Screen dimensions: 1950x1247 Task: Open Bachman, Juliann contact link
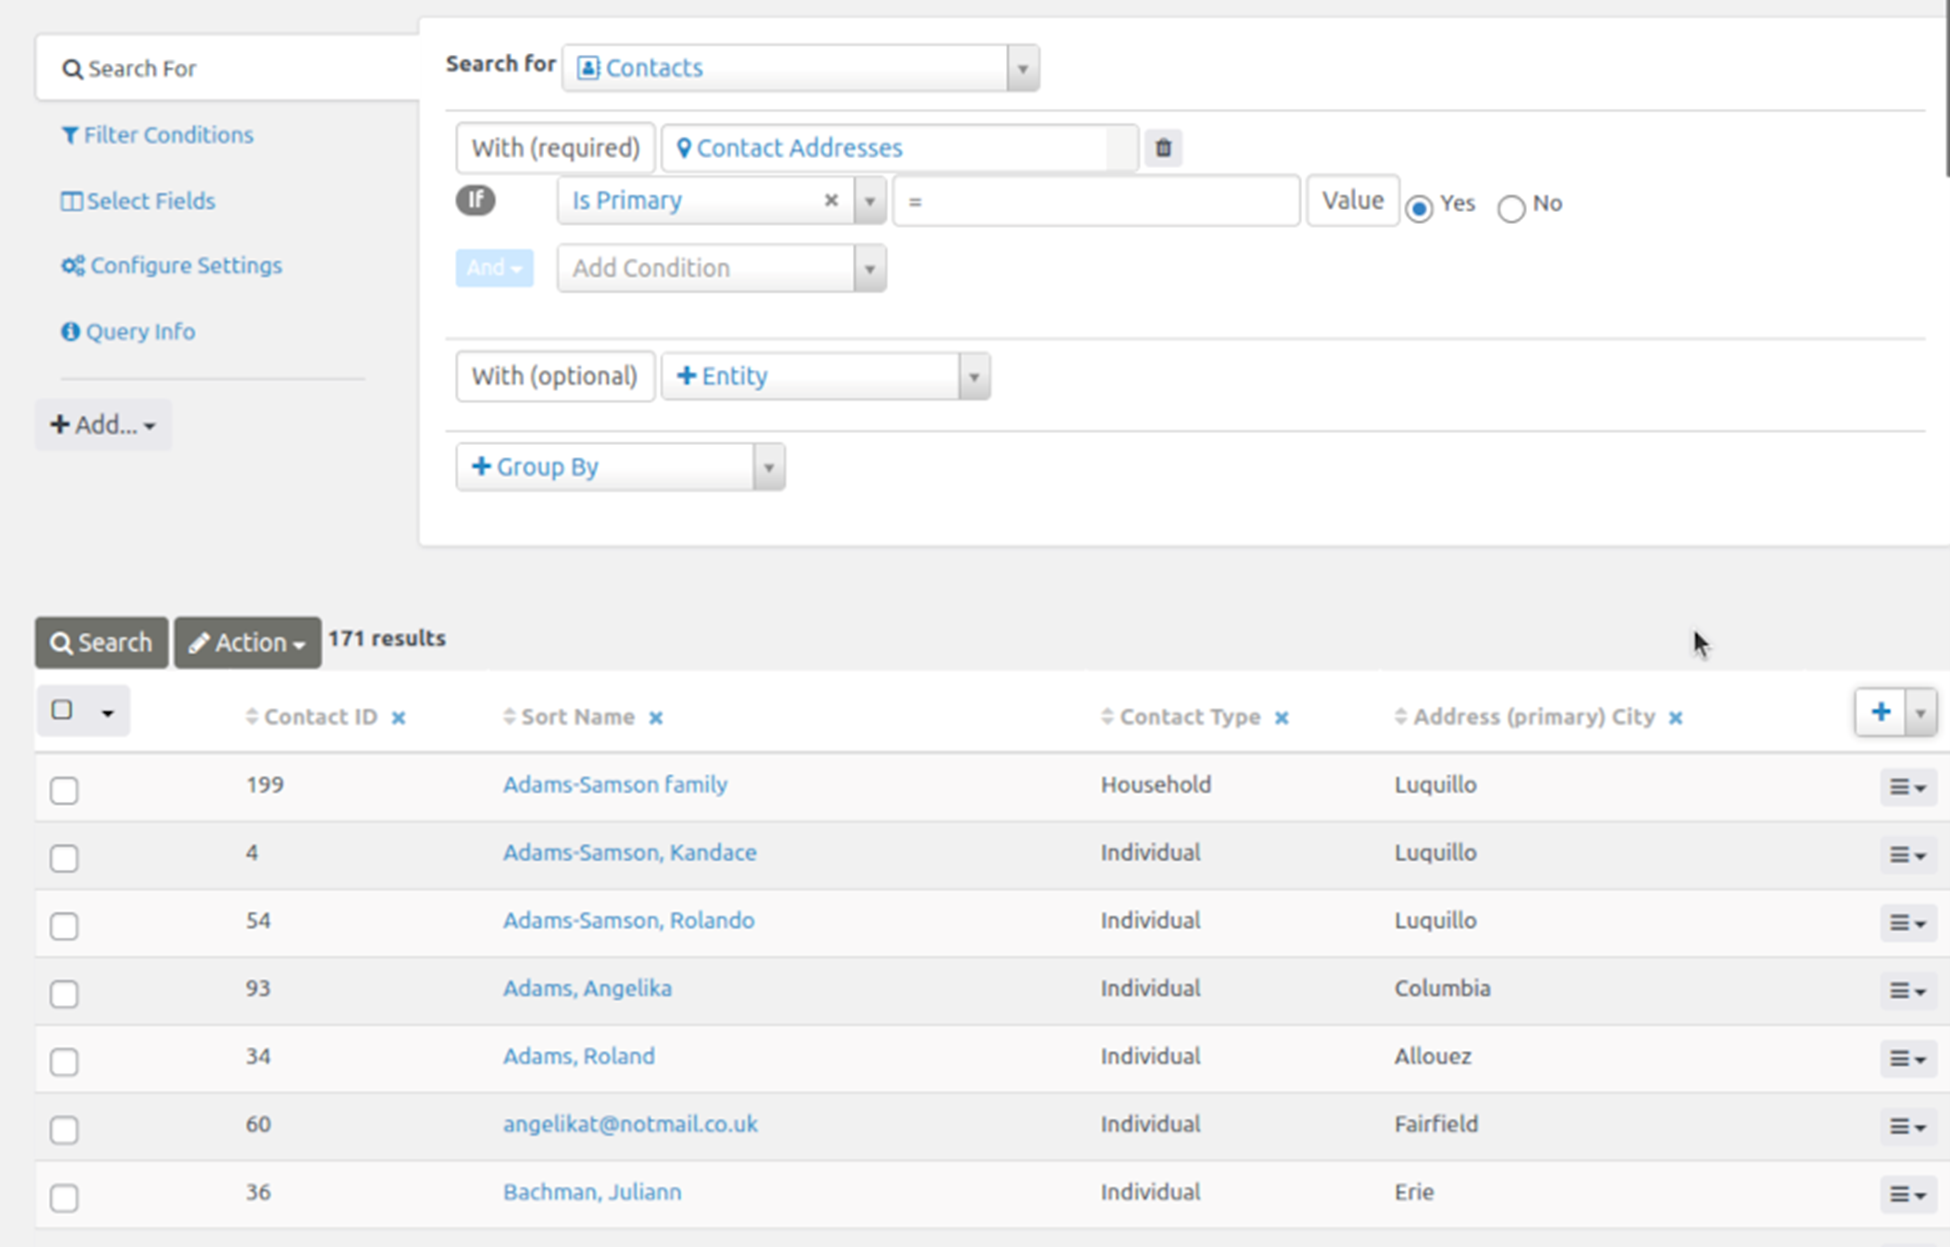coord(592,1192)
